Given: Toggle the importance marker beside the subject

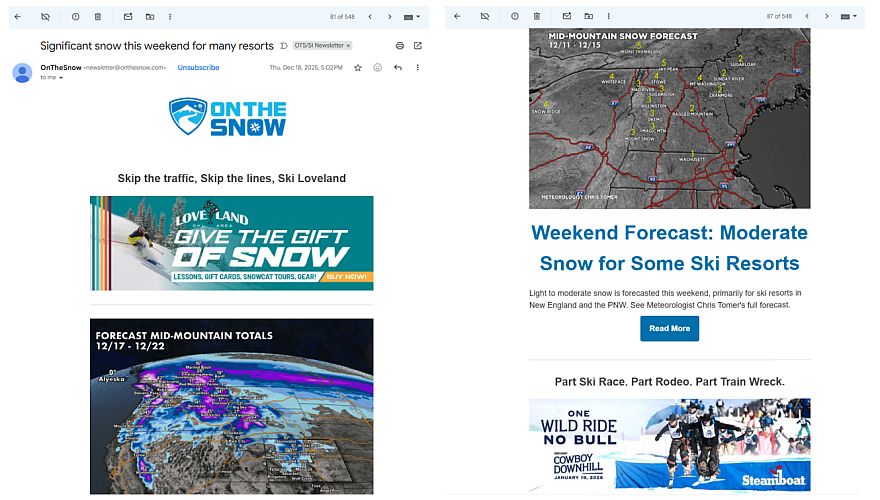Looking at the screenshot, I should point(284,46).
